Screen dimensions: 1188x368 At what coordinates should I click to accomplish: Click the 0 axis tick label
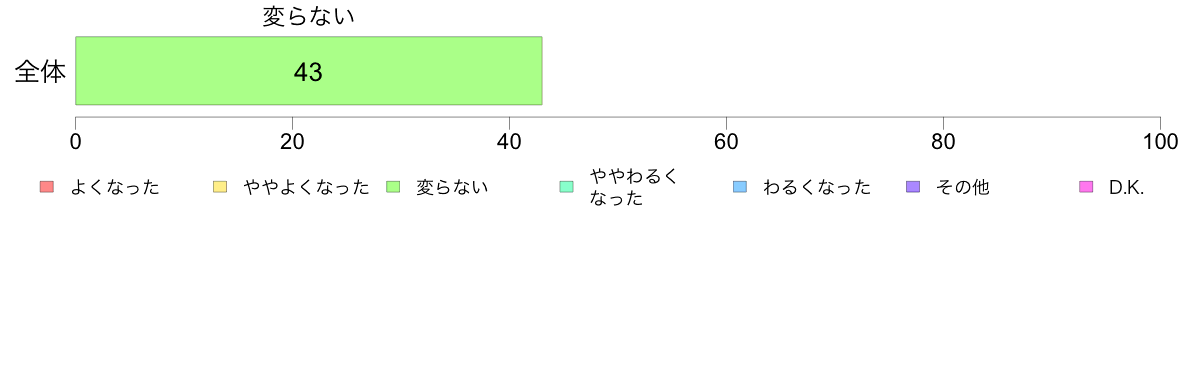pos(76,142)
